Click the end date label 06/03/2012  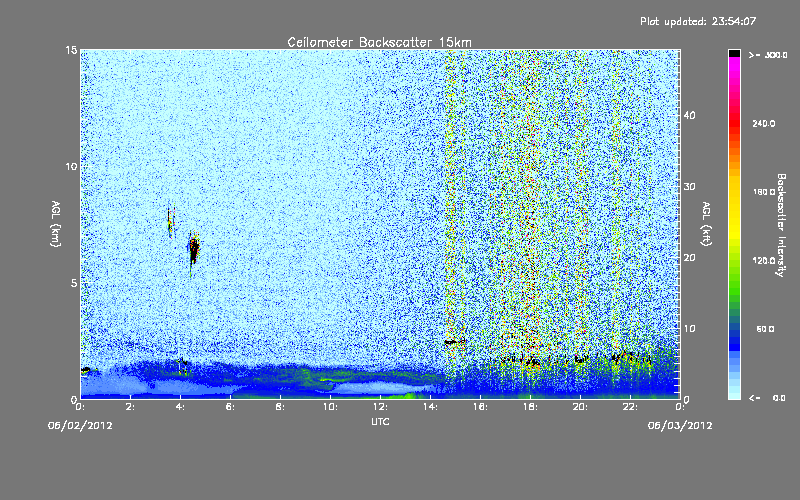tap(680, 426)
